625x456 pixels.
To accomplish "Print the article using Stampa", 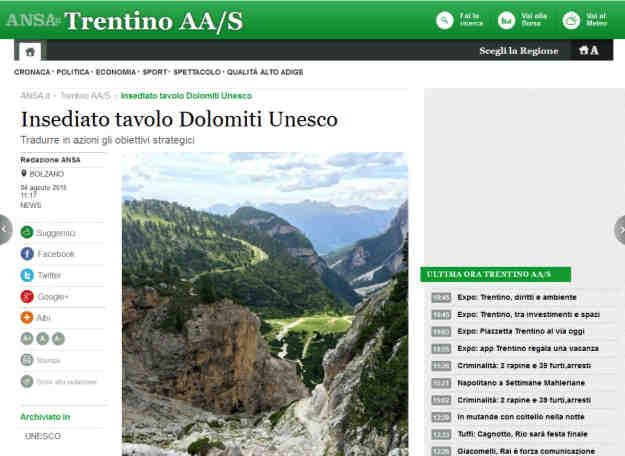I will click(x=48, y=360).
